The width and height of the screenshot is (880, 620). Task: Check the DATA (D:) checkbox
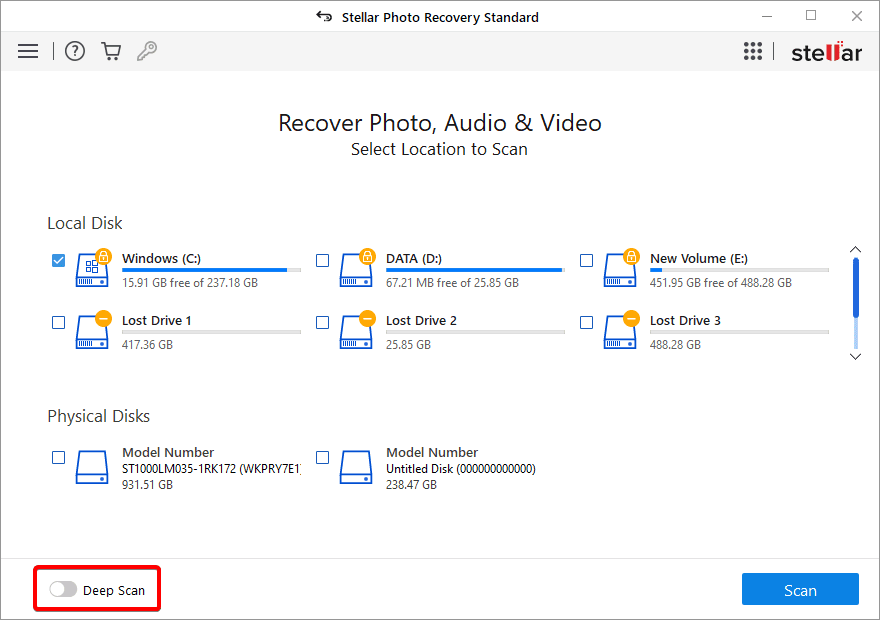322,260
